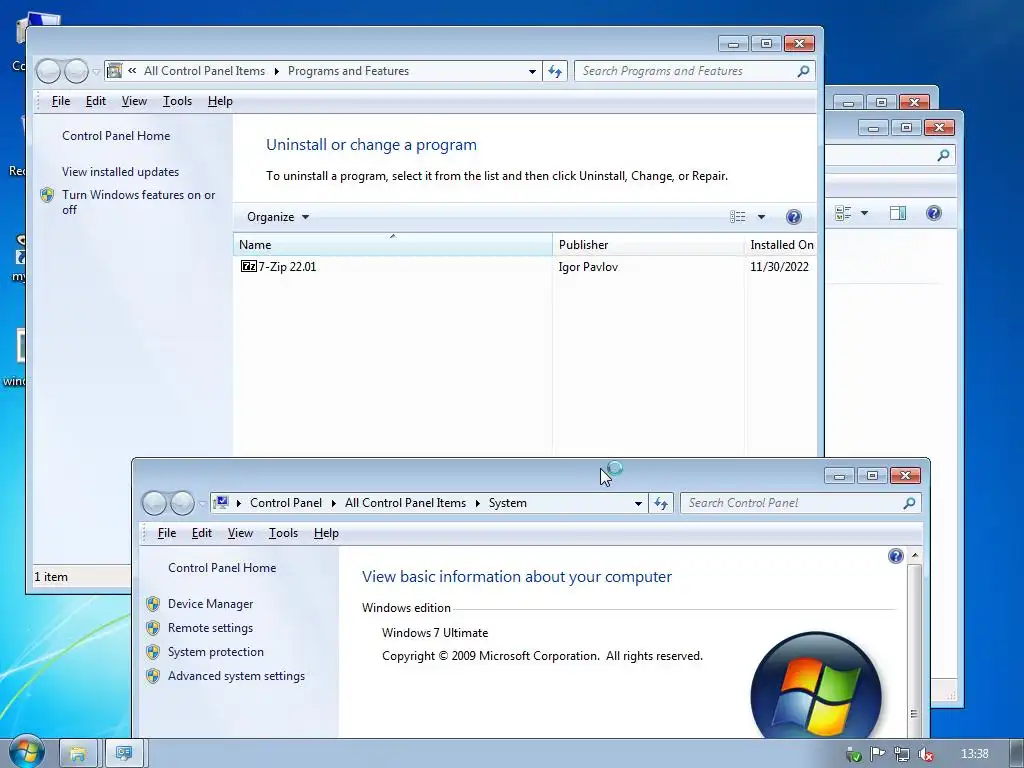This screenshot has height=768, width=1024.
Task: Open Tools menu in System window
Action: 283,534
